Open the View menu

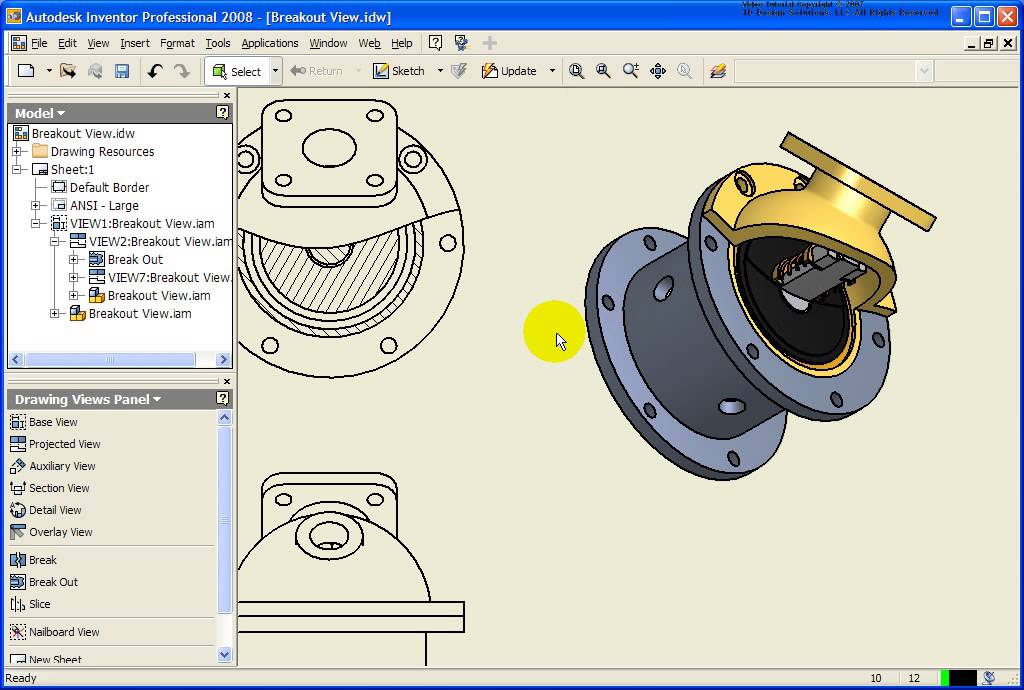click(x=98, y=43)
